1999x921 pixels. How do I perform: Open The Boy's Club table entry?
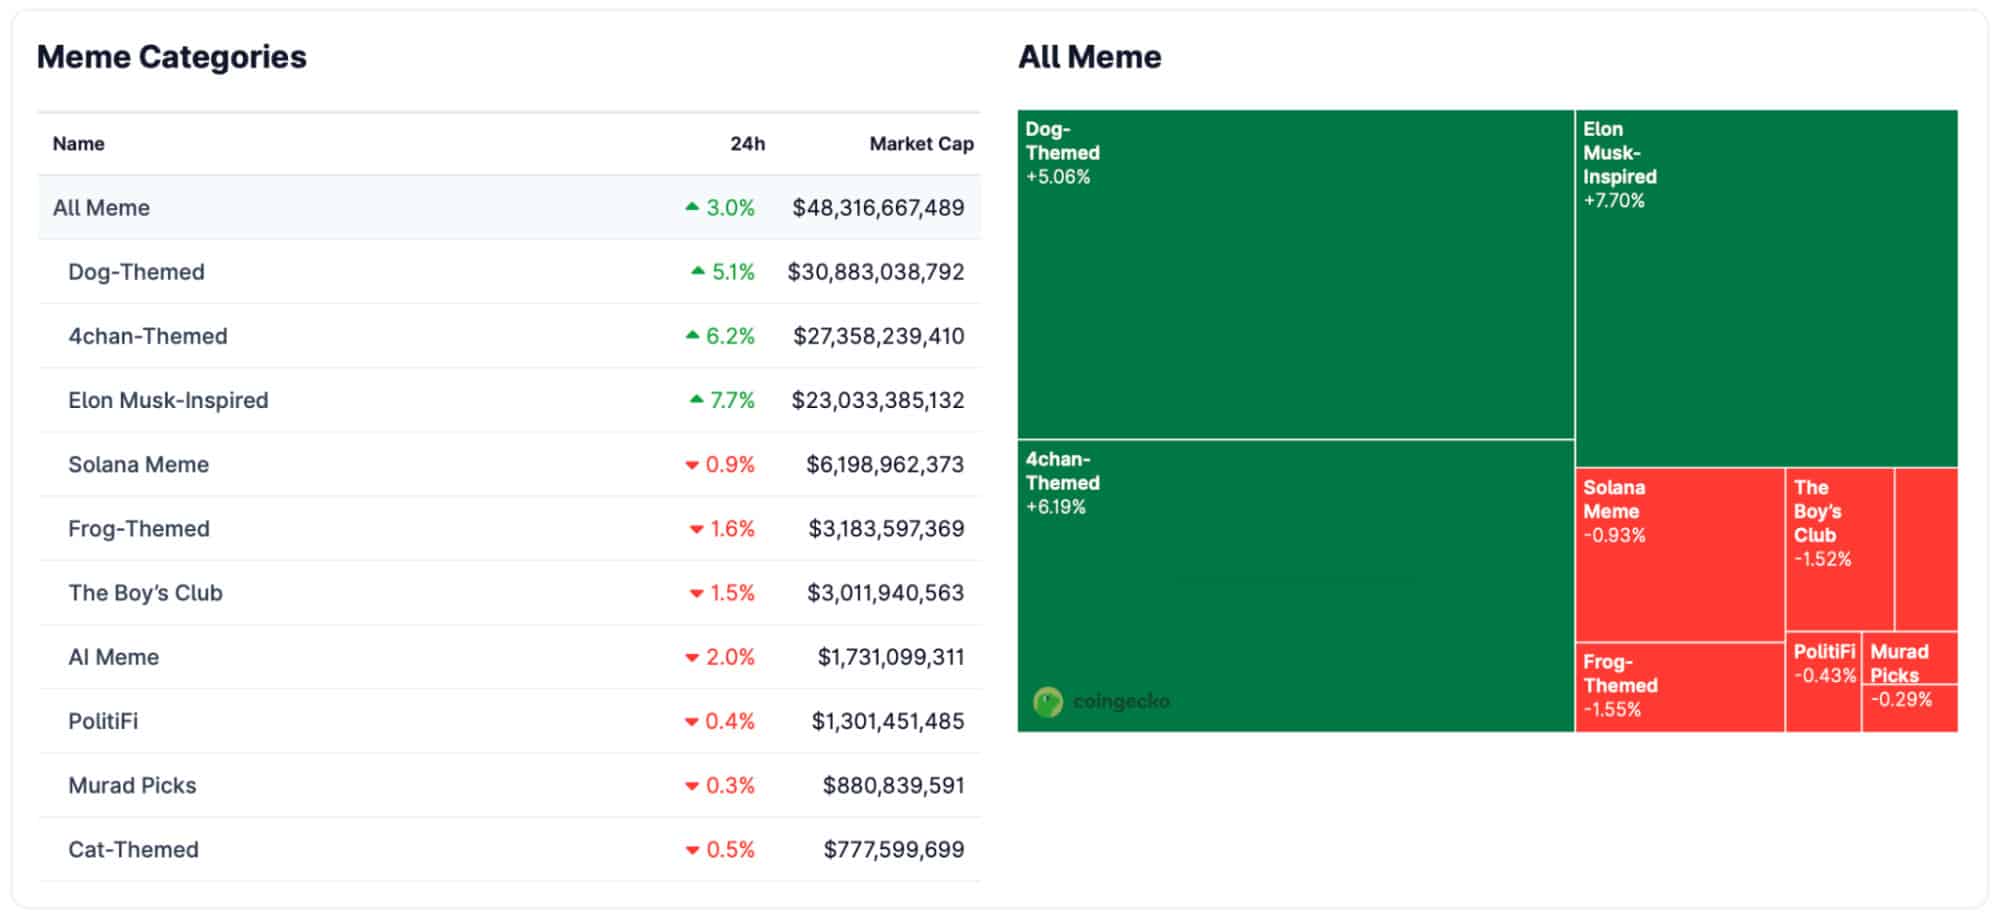click(145, 593)
